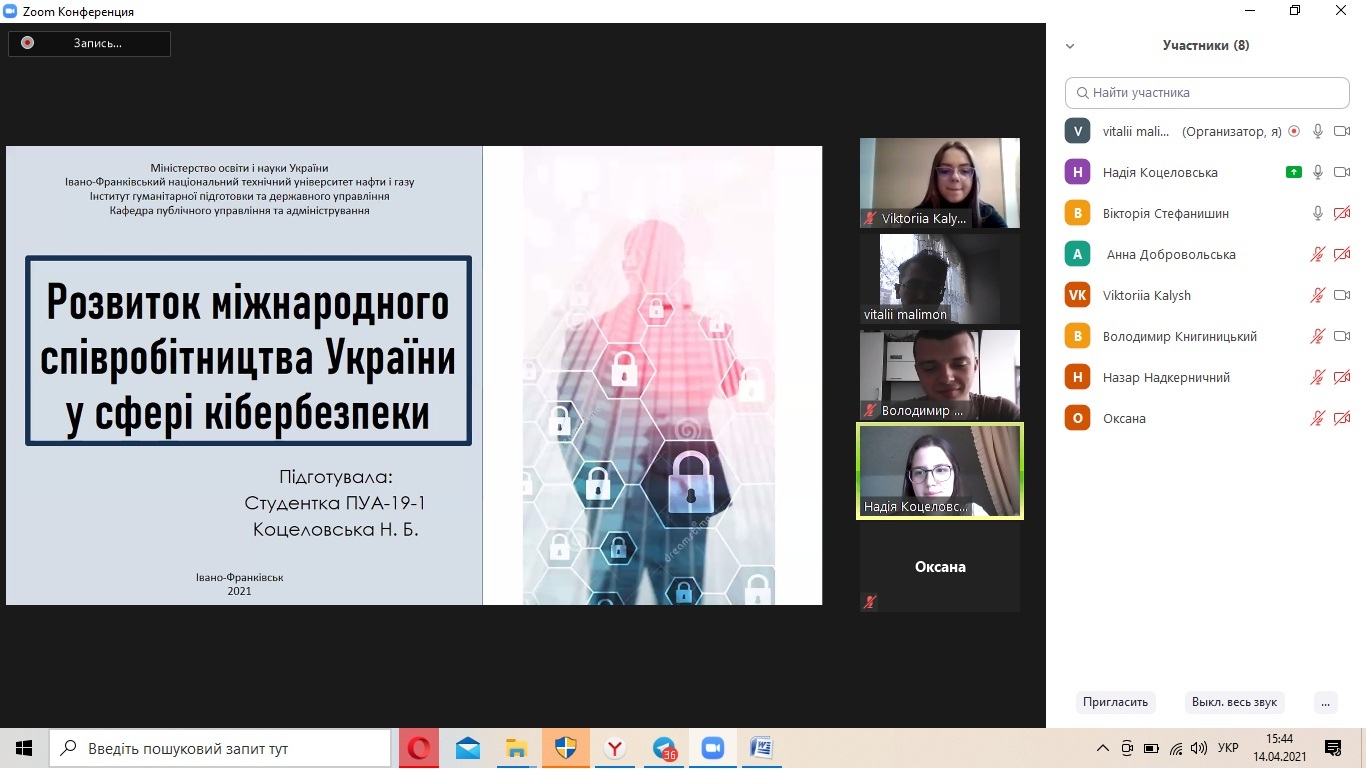This screenshot has width=1366, height=771.
Task: Click camera icon in Viktoriia Kalysh row
Action: click(x=1342, y=295)
